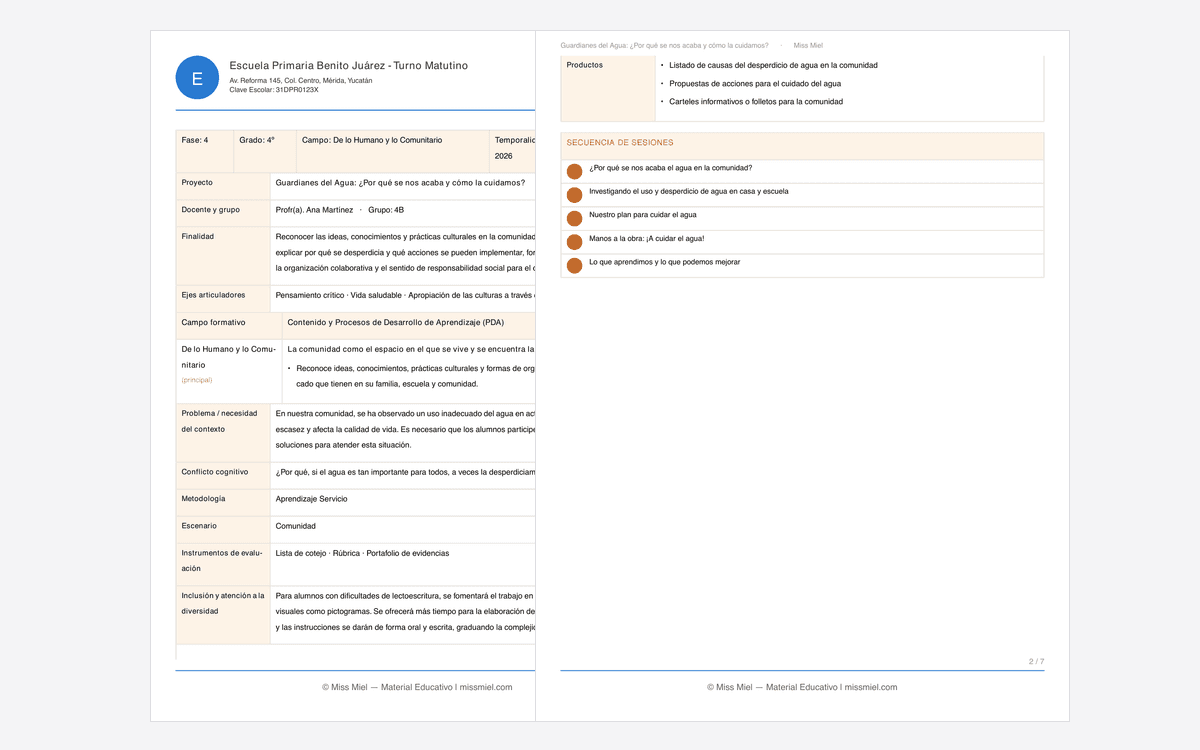Viewport: 1200px width, 750px height.
Task: Click 'Carteles informativos o folletos para la comunidad'
Action: pos(756,102)
